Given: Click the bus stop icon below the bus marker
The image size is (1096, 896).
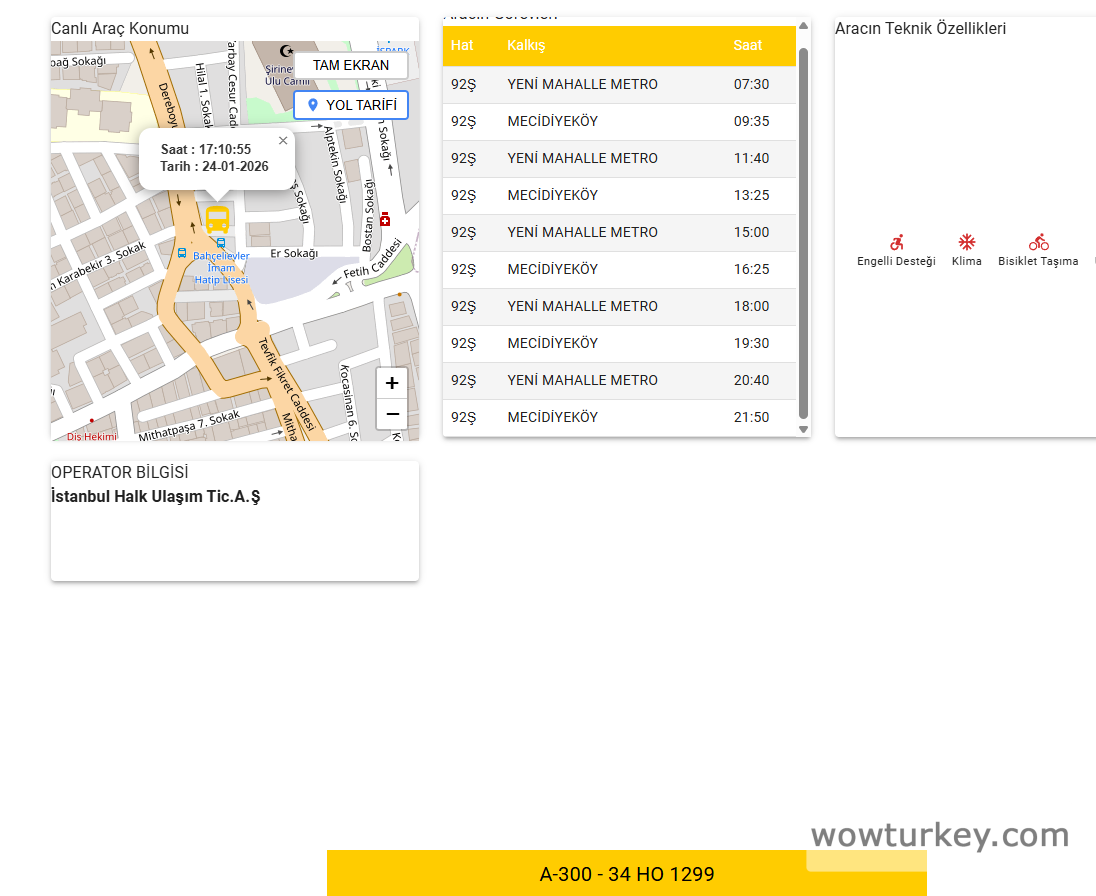Looking at the screenshot, I should coord(219,243).
